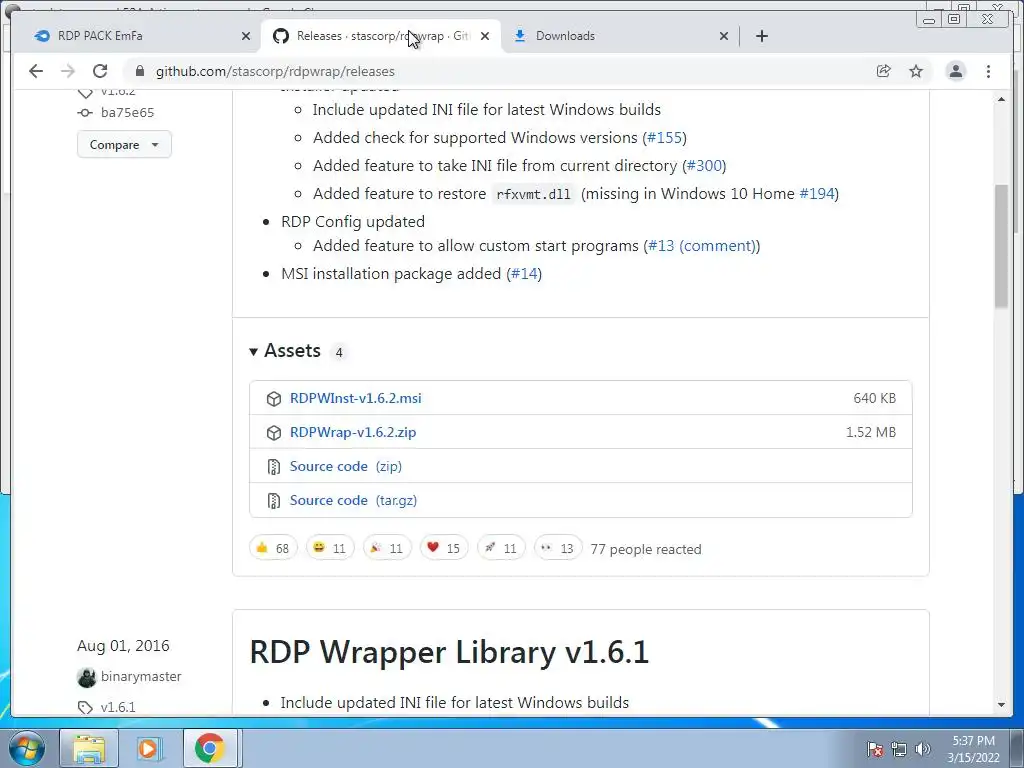The width and height of the screenshot is (1024, 768).
Task: Click the 640 KB file size
Action: (x=874, y=398)
